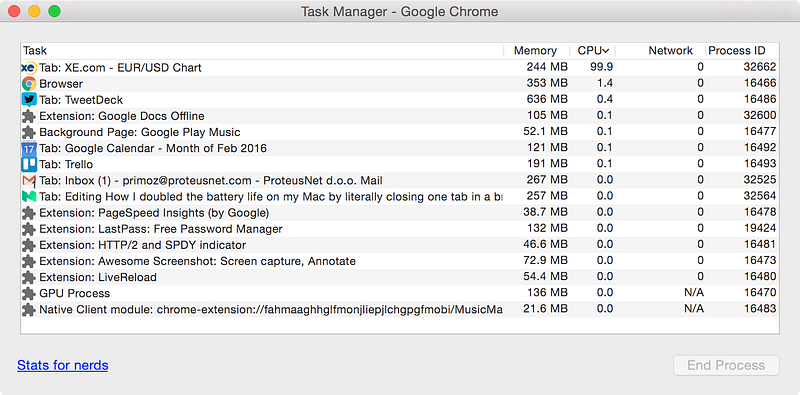Select the Tab: Editing How I doubled row
Viewport: 800px width, 395px height.
[399, 196]
